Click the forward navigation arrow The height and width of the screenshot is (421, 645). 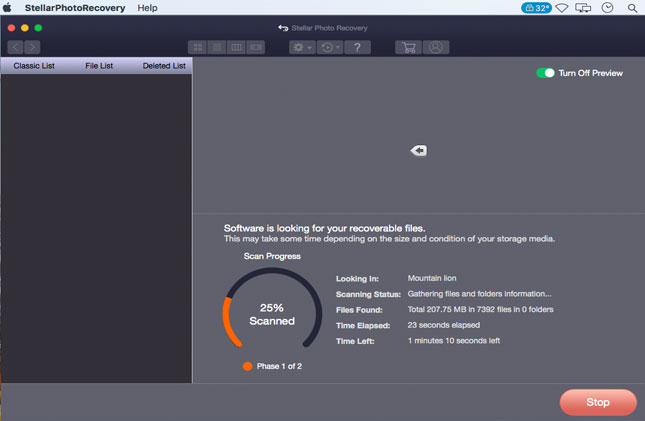(32, 47)
